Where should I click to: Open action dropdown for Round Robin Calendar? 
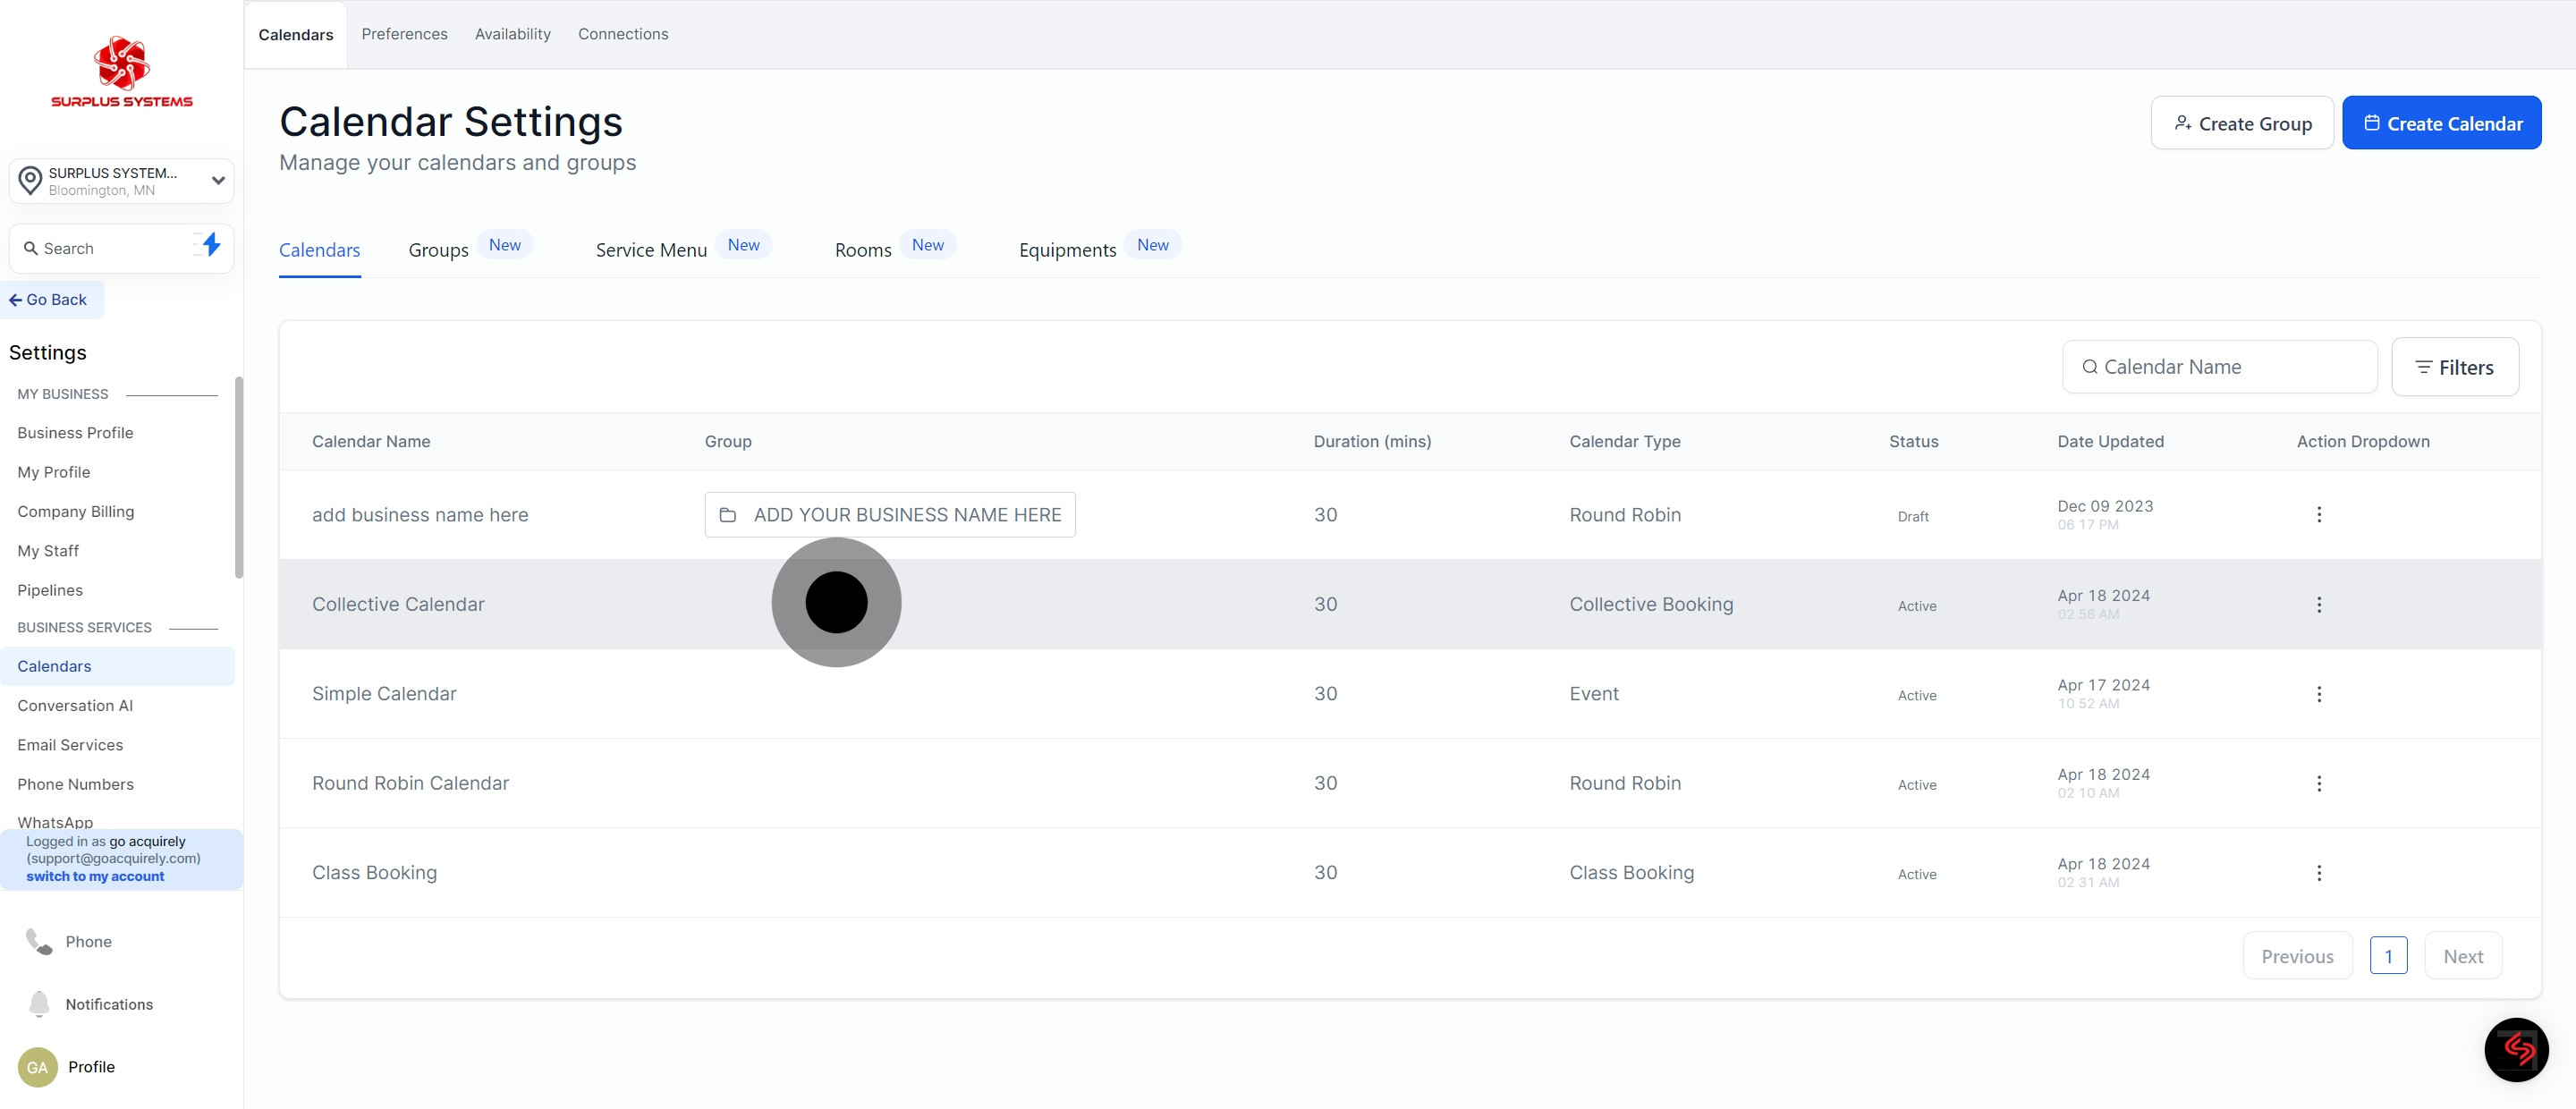(x=2318, y=784)
